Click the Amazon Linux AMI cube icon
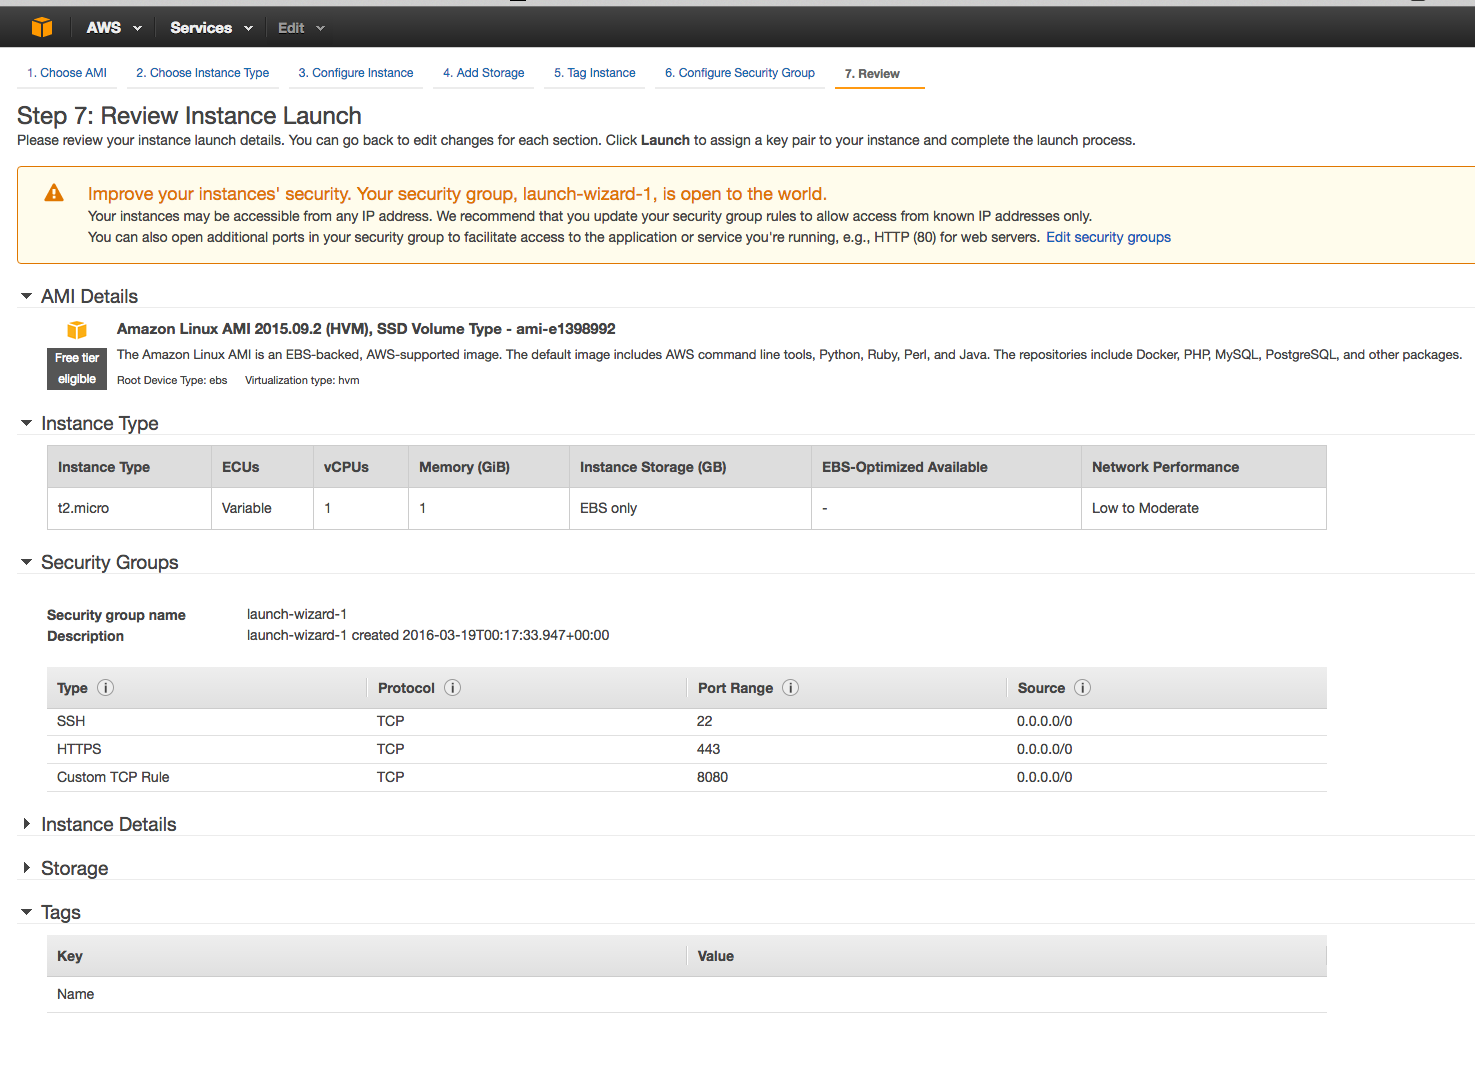 pyautogui.click(x=77, y=330)
